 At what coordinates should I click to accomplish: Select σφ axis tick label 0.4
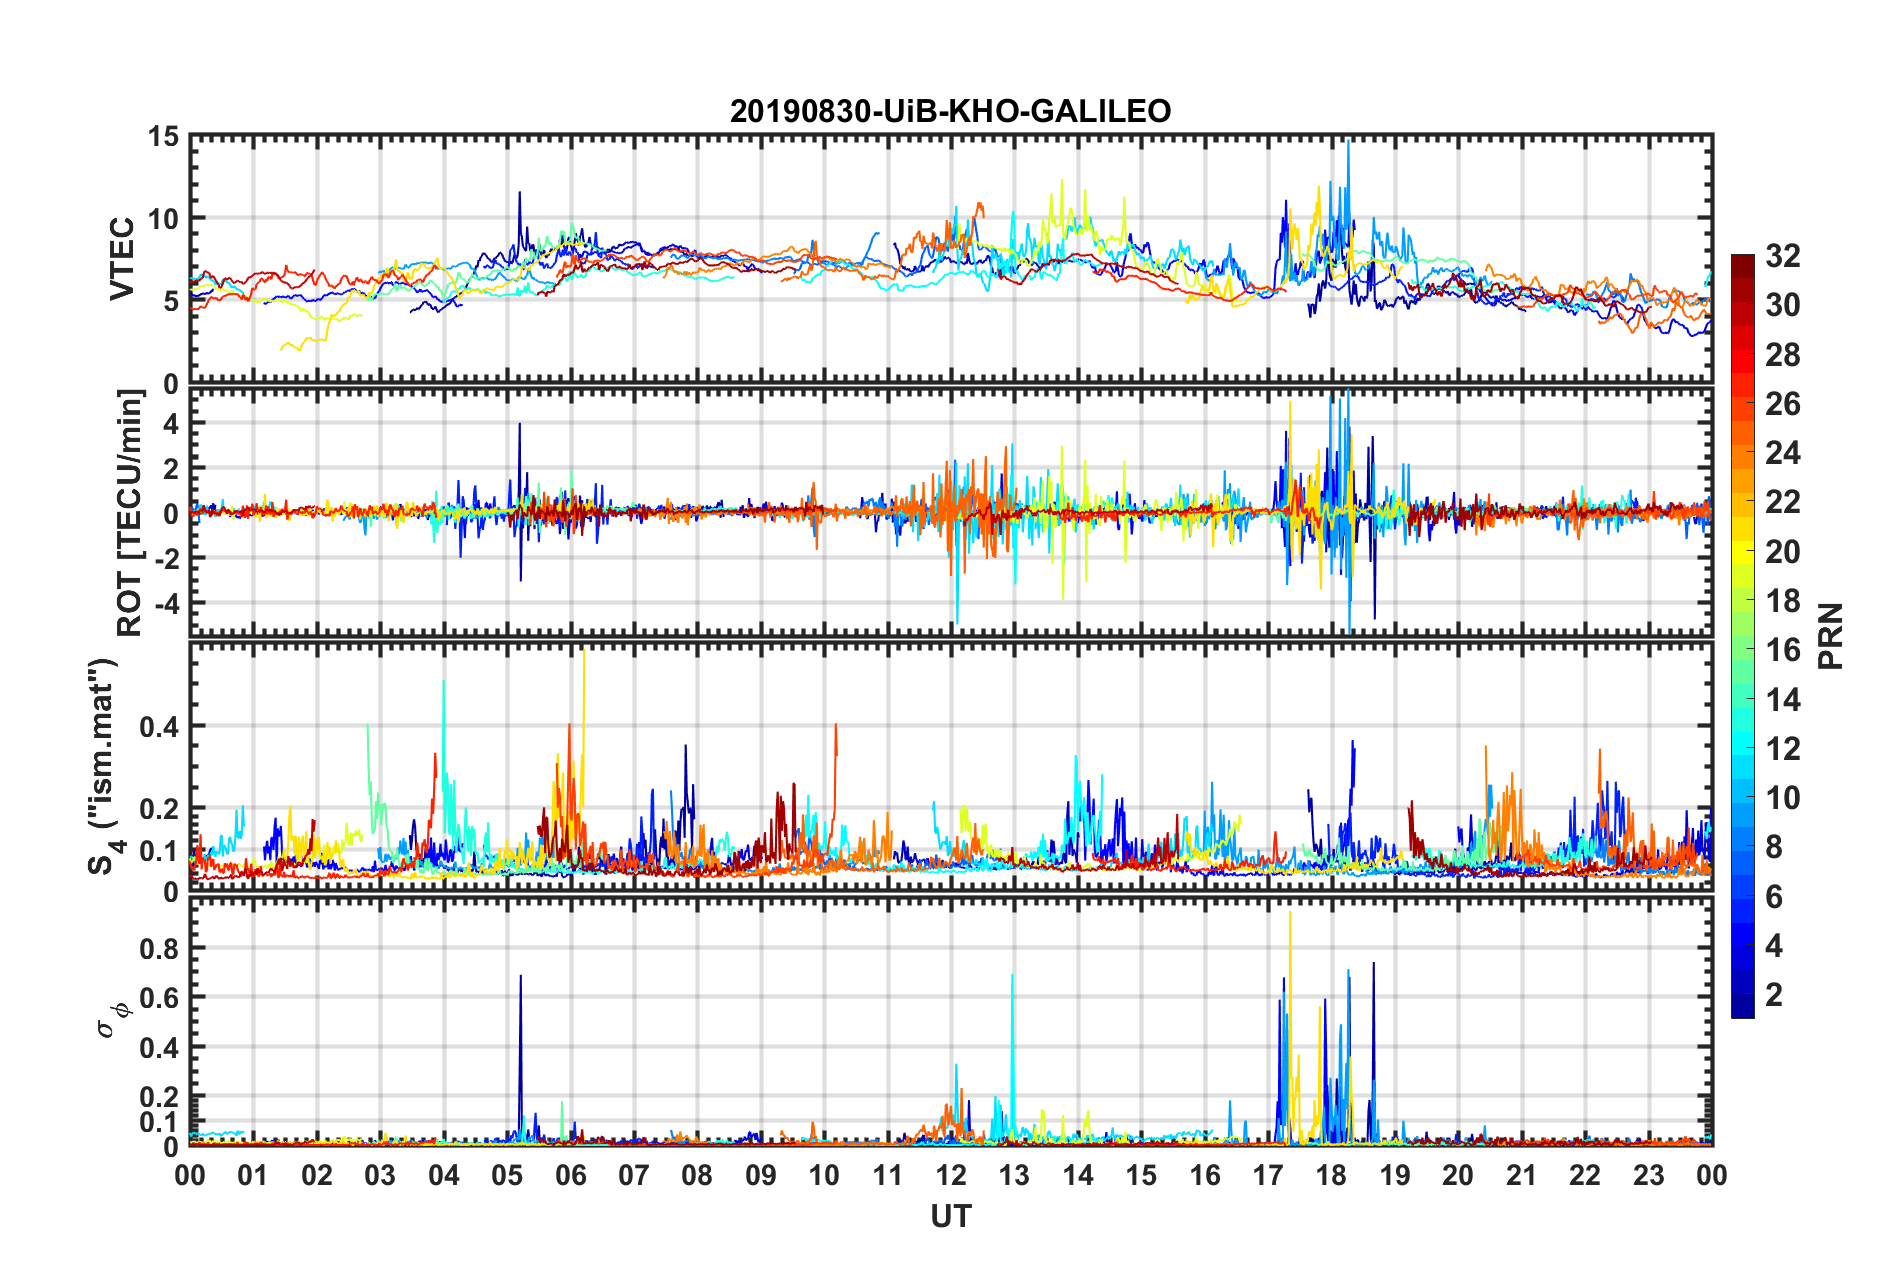159,1048
